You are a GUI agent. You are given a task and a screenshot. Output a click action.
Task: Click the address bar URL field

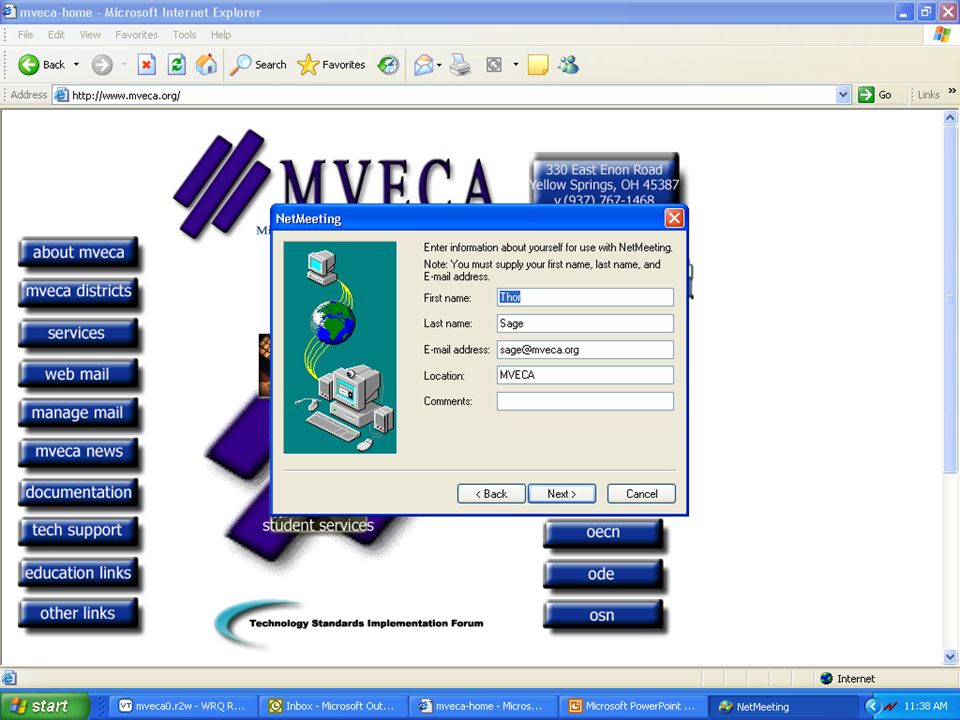451,95
